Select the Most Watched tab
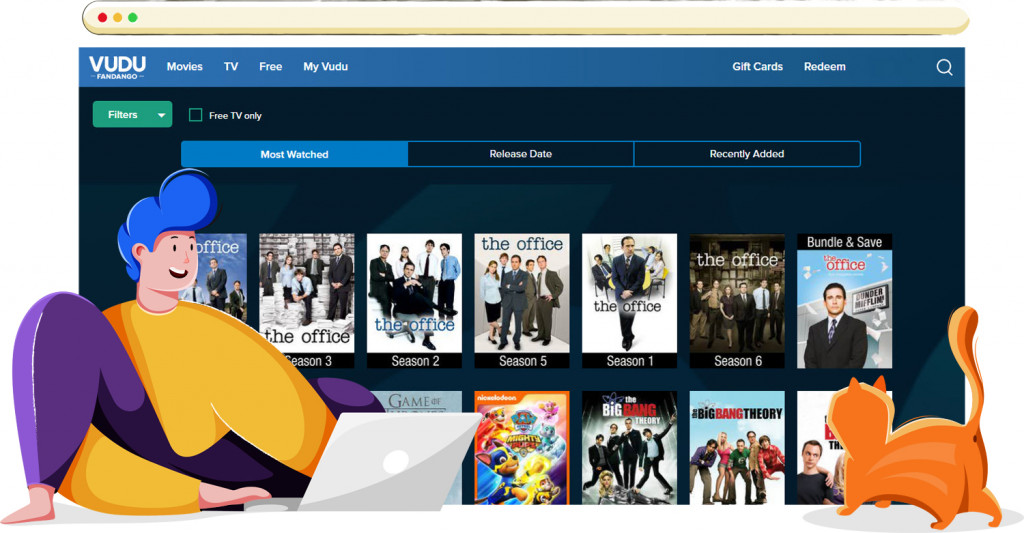 point(295,154)
